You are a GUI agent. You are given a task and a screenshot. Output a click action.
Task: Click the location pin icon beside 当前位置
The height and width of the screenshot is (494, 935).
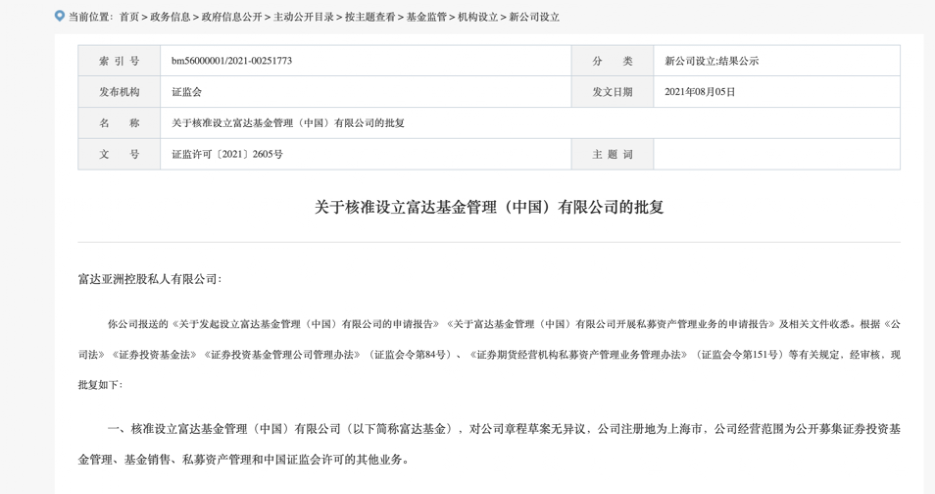coord(59,16)
